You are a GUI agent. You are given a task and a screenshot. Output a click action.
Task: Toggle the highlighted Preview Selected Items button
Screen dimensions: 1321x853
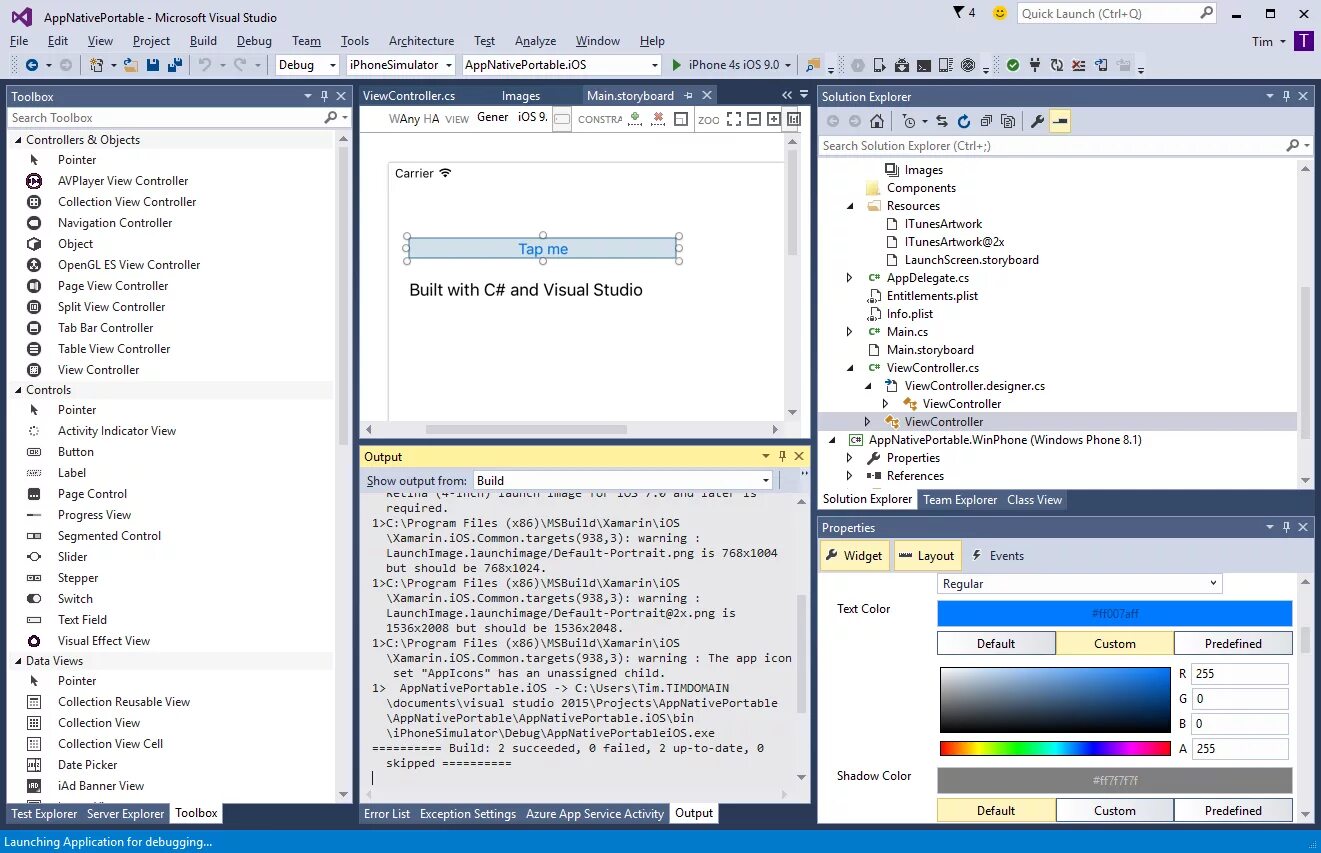1060,121
